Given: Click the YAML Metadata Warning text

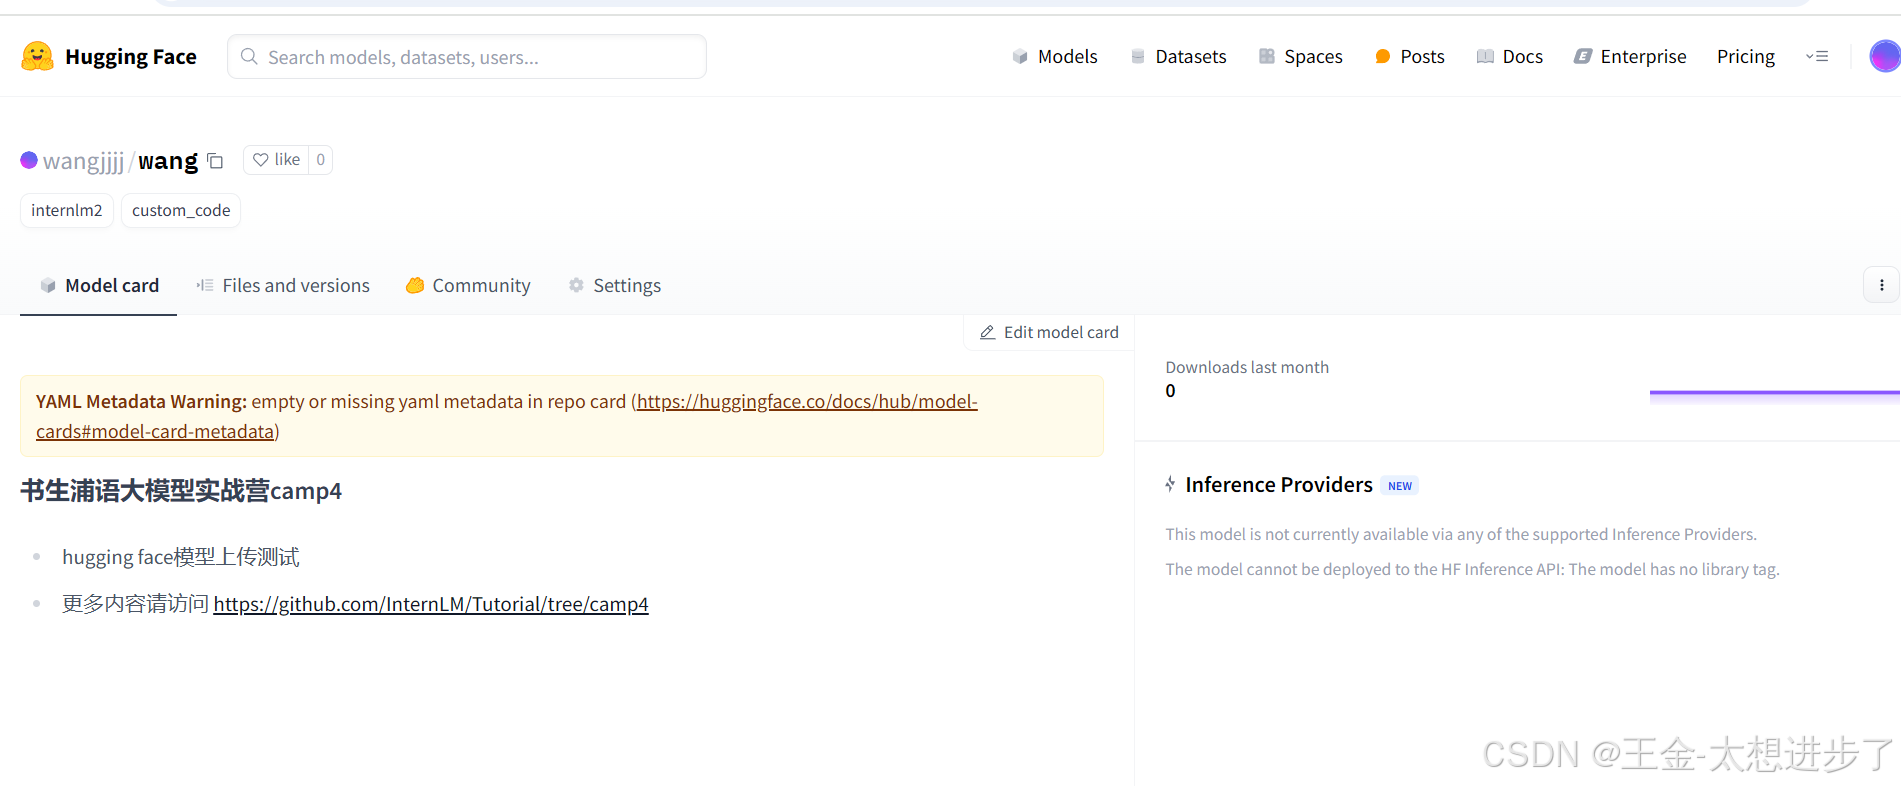Looking at the screenshot, I should (x=141, y=401).
